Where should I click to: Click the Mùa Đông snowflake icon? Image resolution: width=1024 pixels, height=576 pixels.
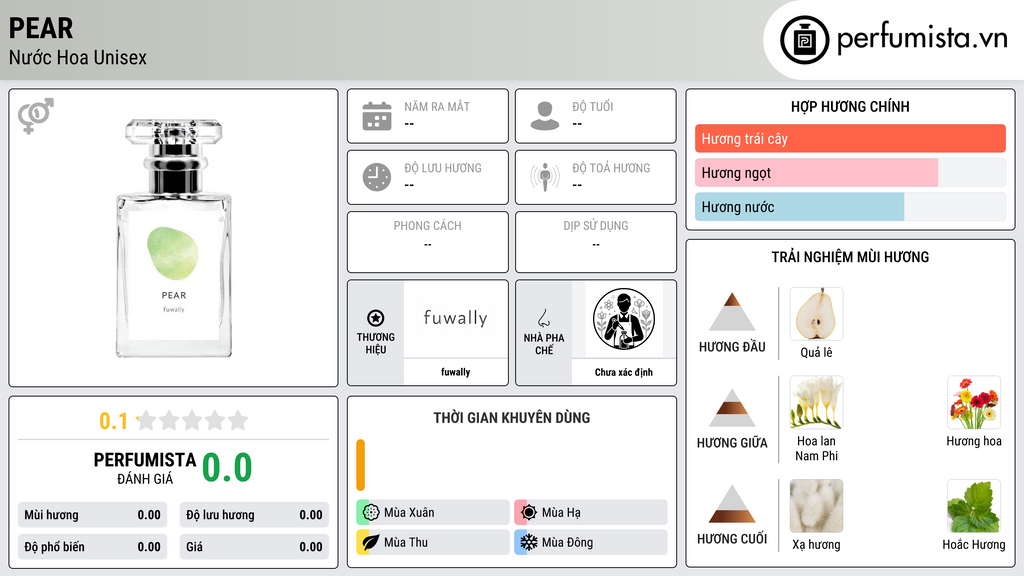click(x=529, y=542)
